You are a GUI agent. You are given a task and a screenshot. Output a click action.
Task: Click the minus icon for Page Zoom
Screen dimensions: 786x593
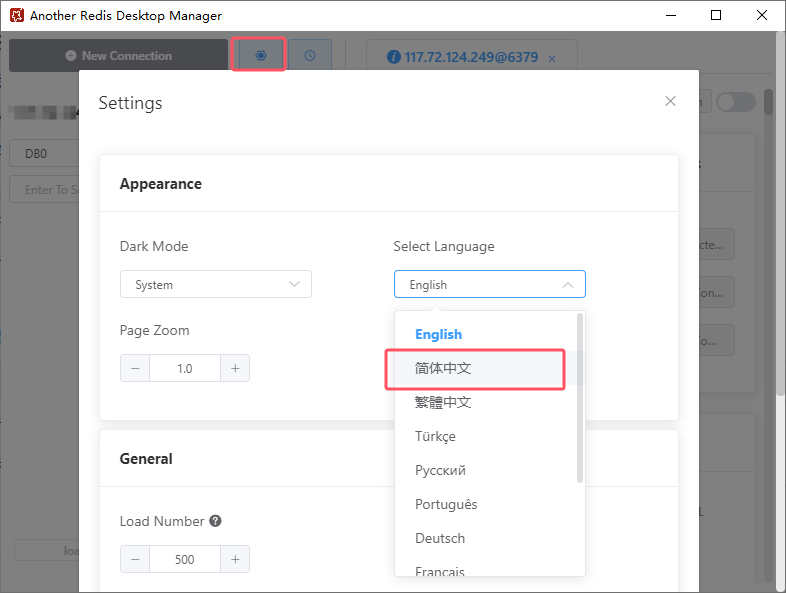pyautogui.click(x=135, y=368)
